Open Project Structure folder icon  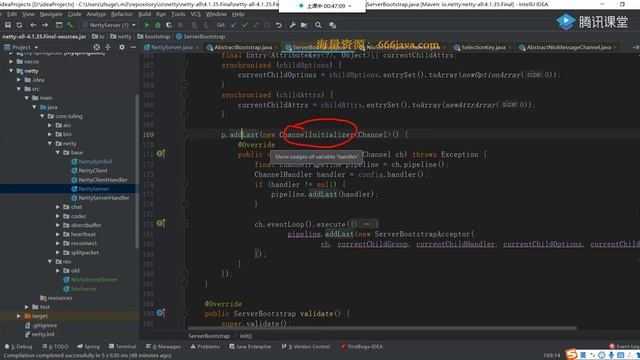click(304, 25)
